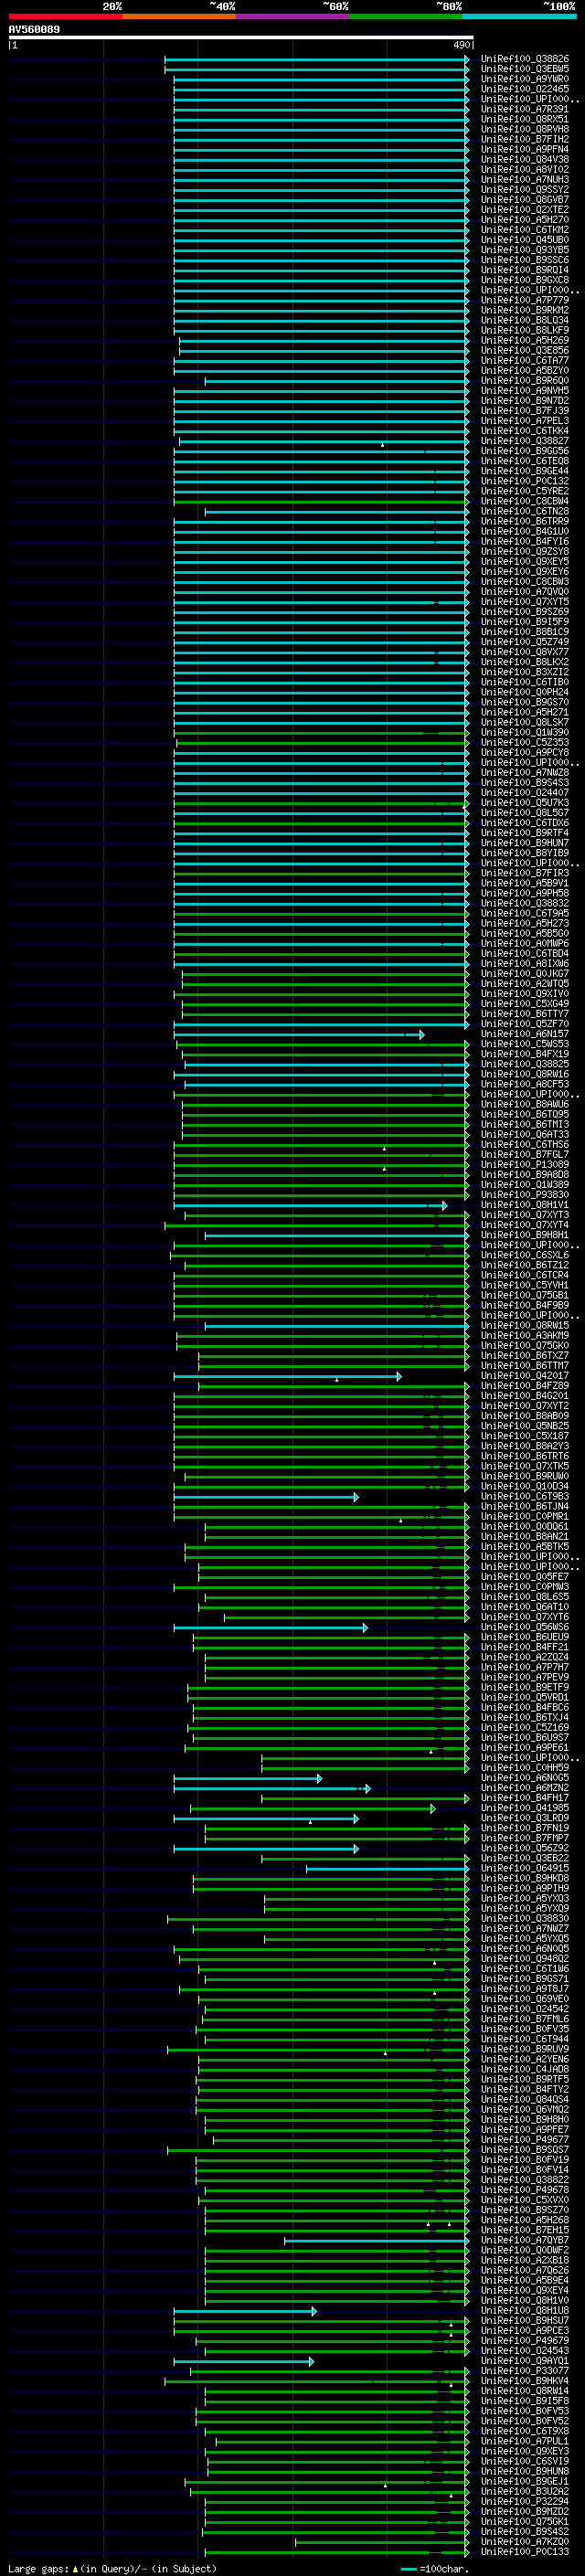Select the UniRef100_Q8RW16 label
This screenshot has height=2576, width=585.
525,1074
